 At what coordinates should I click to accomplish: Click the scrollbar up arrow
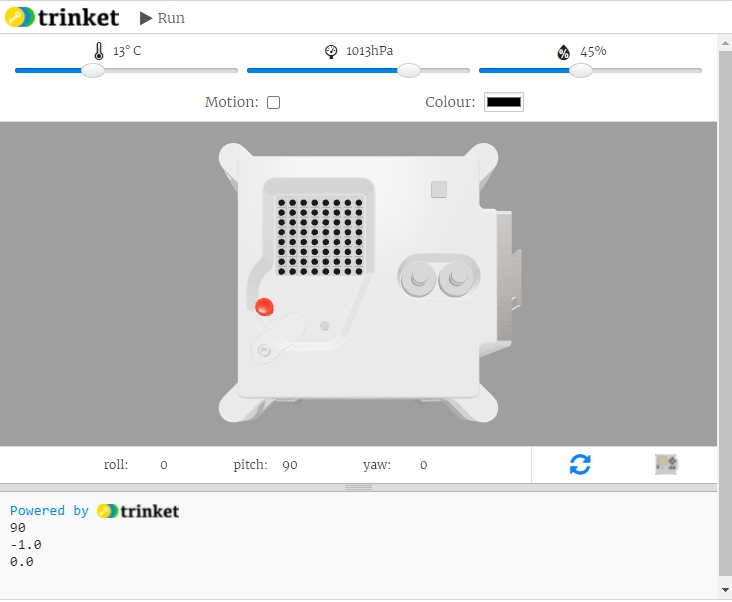click(x=725, y=44)
